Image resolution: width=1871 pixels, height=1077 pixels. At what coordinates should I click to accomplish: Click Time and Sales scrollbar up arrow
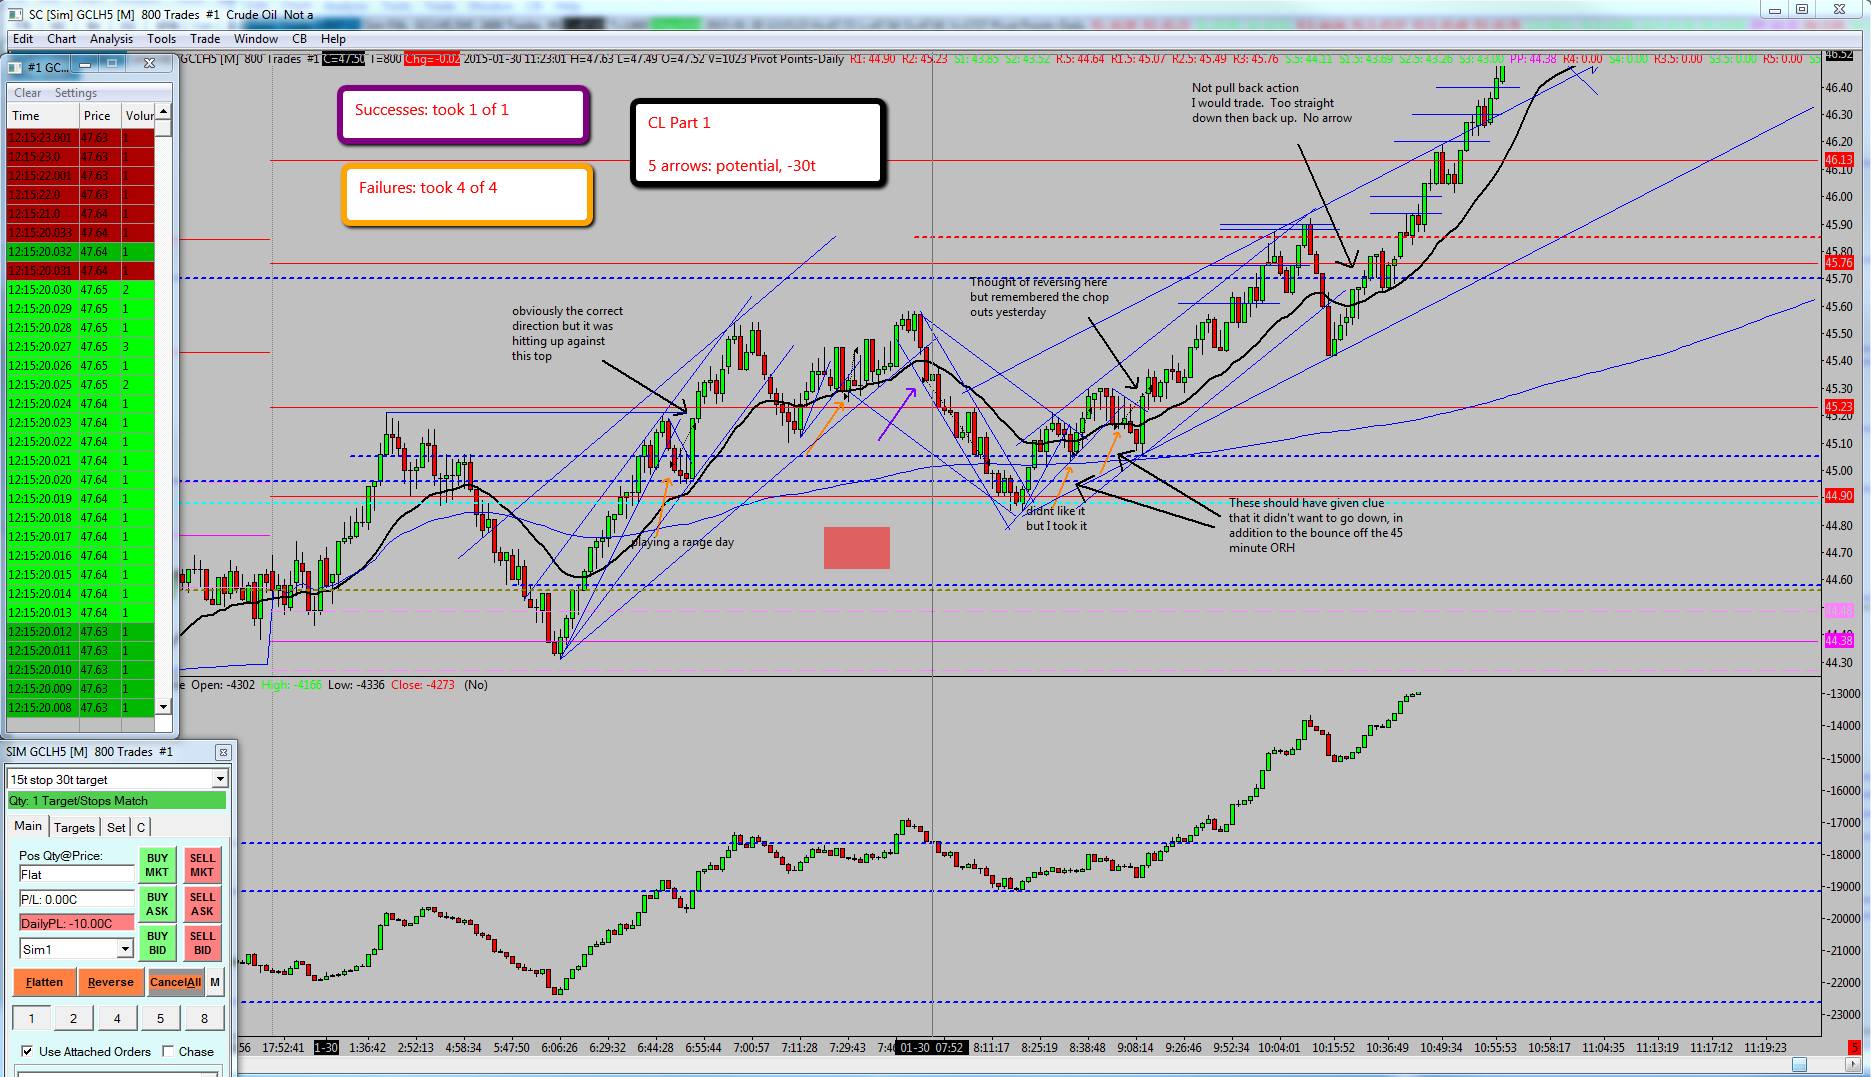(163, 111)
